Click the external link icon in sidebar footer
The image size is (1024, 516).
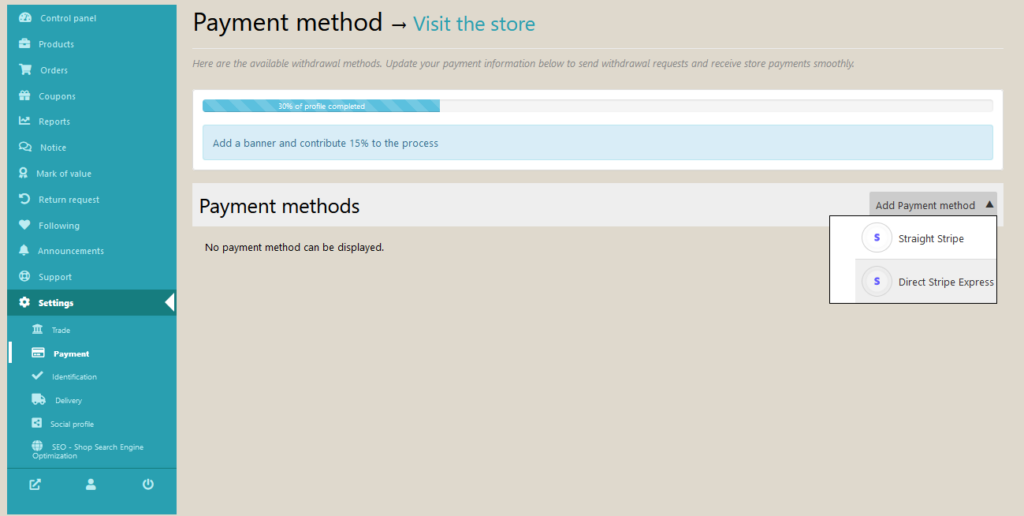(x=35, y=485)
